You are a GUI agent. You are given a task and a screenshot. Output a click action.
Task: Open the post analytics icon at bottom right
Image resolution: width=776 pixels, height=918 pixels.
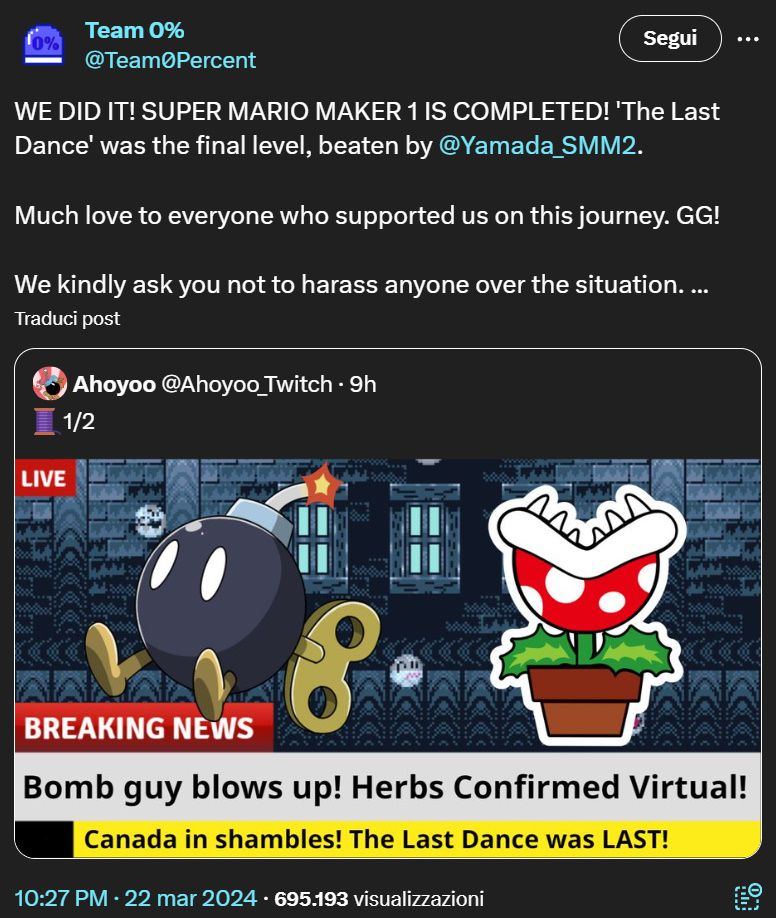point(748,898)
